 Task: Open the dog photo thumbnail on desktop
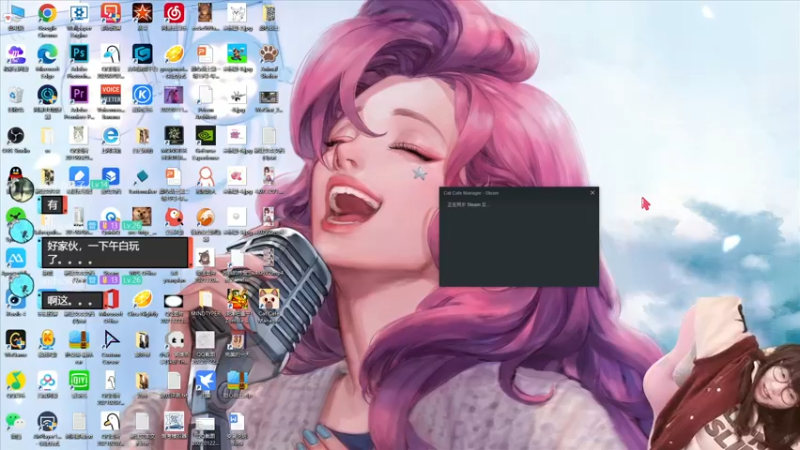pos(142,216)
